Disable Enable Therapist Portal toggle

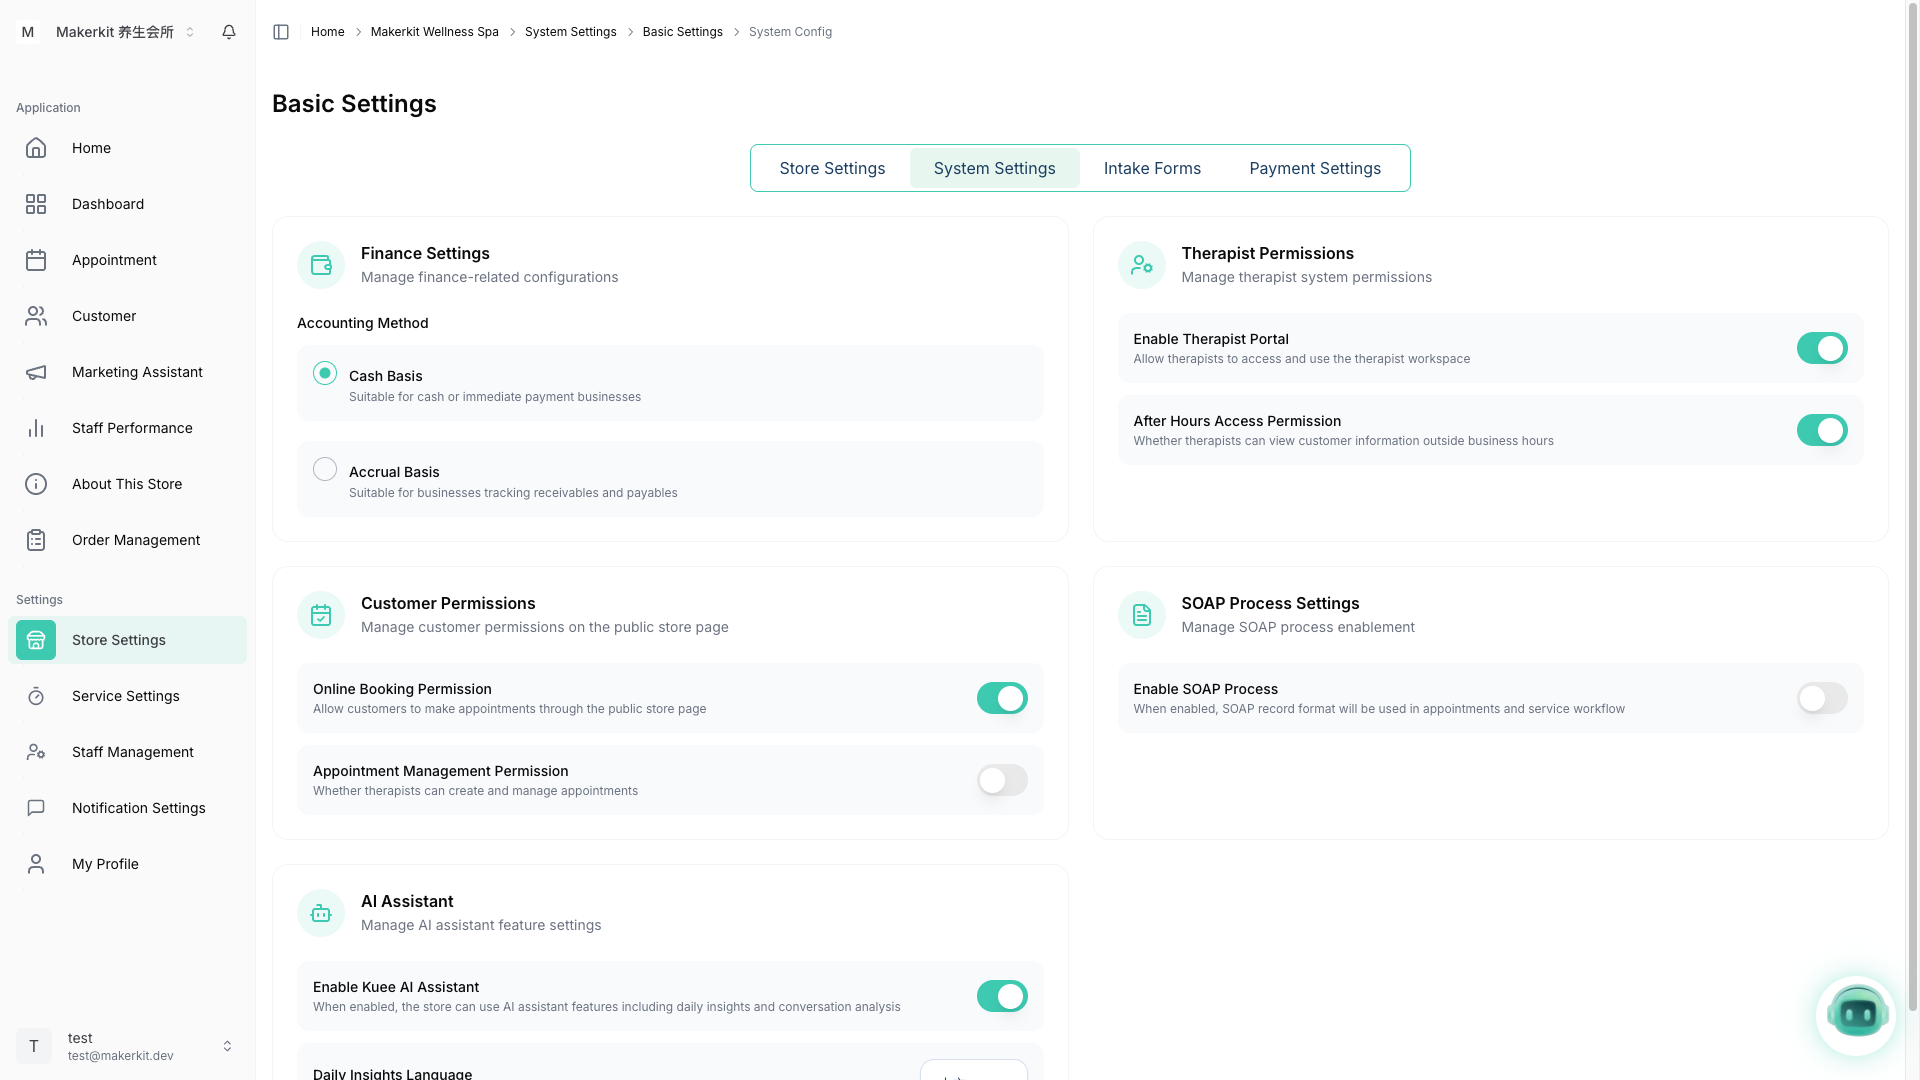(x=1821, y=348)
